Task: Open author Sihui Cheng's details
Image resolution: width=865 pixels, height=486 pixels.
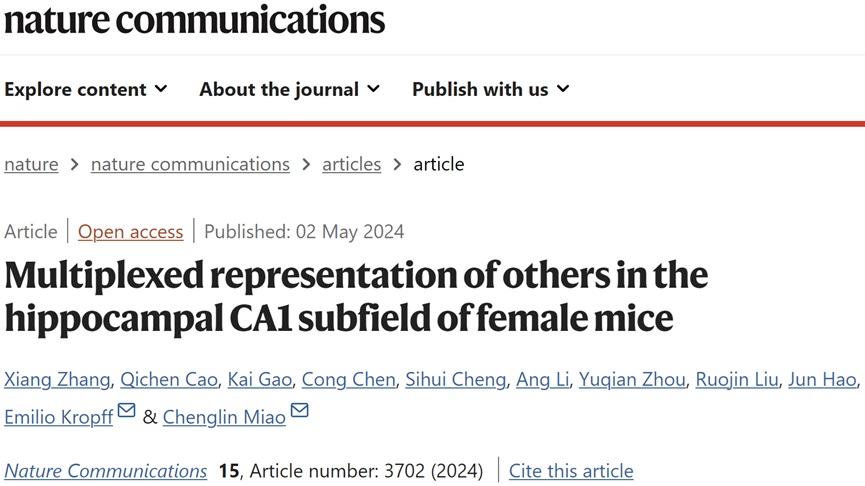Action: (x=458, y=379)
